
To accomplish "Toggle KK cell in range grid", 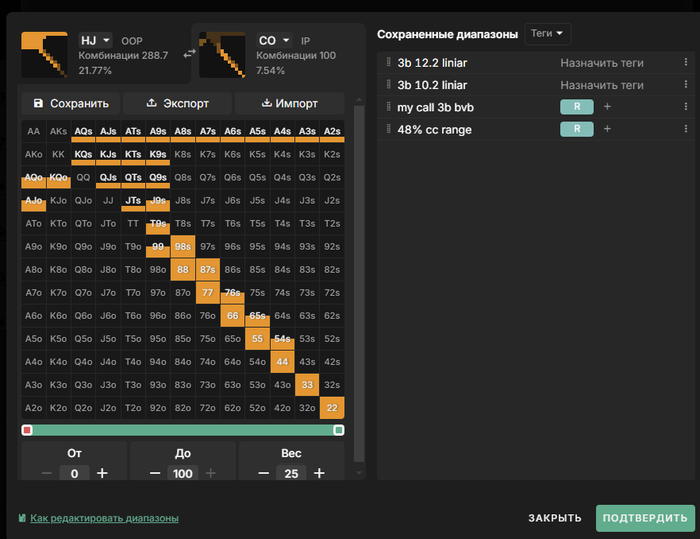I will (58, 155).
